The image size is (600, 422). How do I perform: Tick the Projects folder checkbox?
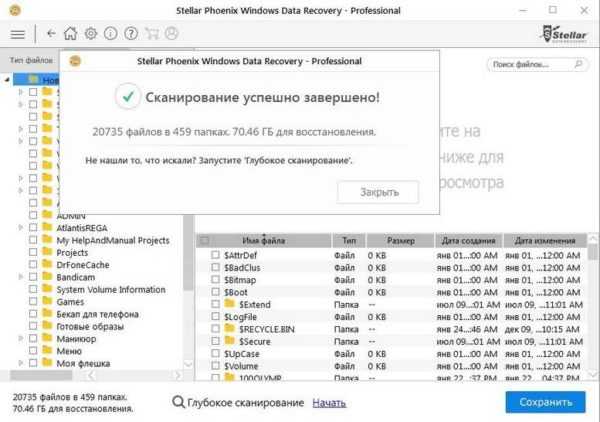33,252
